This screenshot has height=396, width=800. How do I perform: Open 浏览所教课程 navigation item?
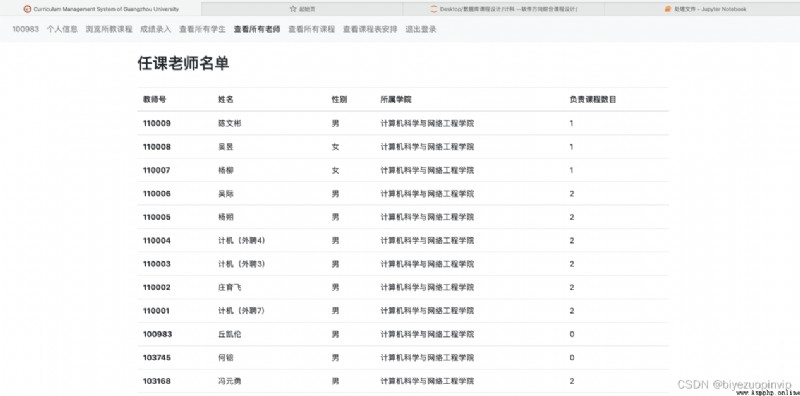click(x=109, y=29)
